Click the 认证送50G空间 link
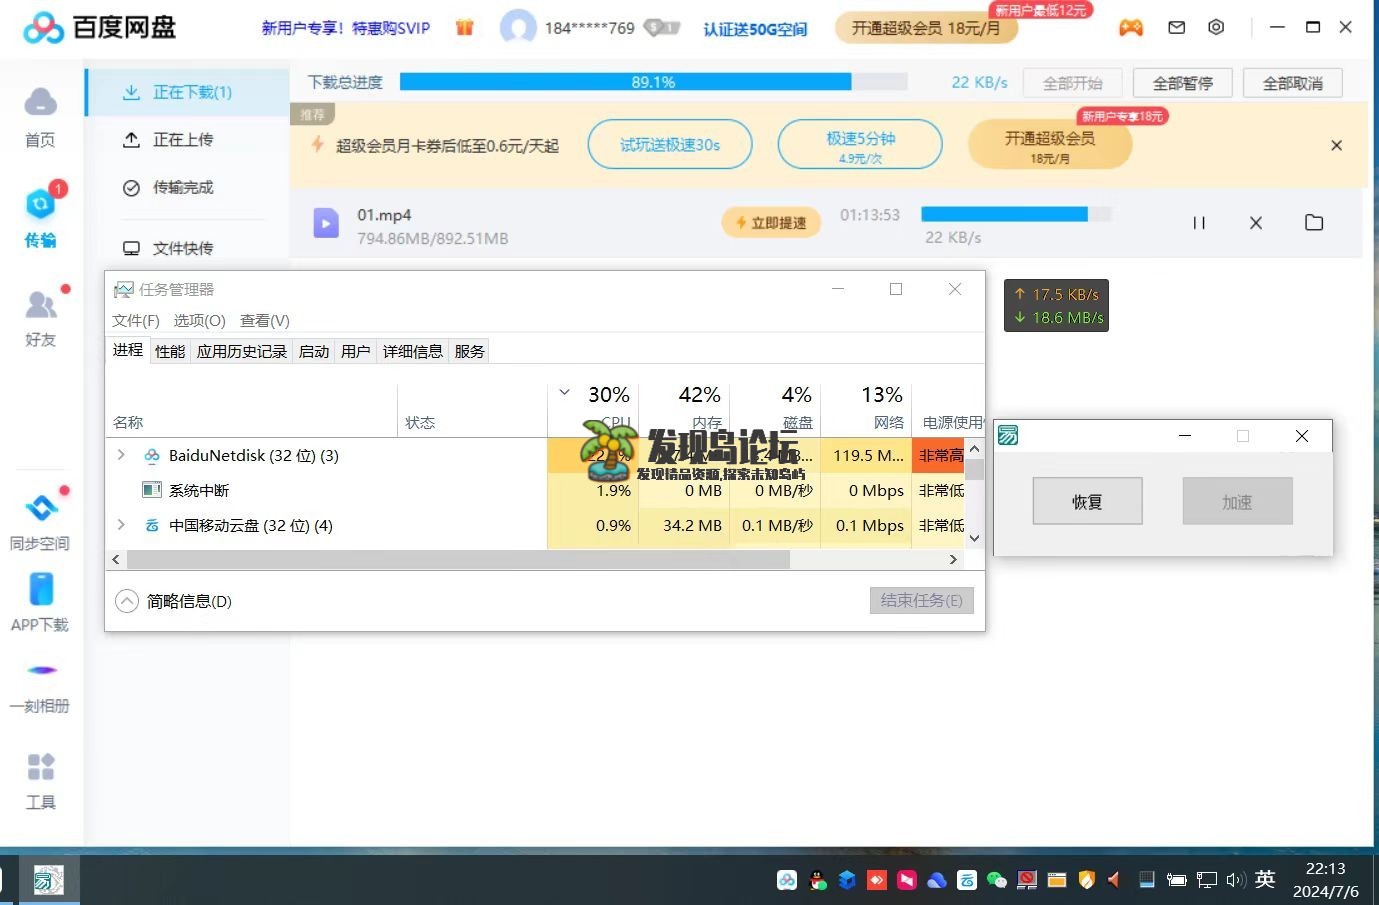This screenshot has height=905, width=1379. point(755,29)
